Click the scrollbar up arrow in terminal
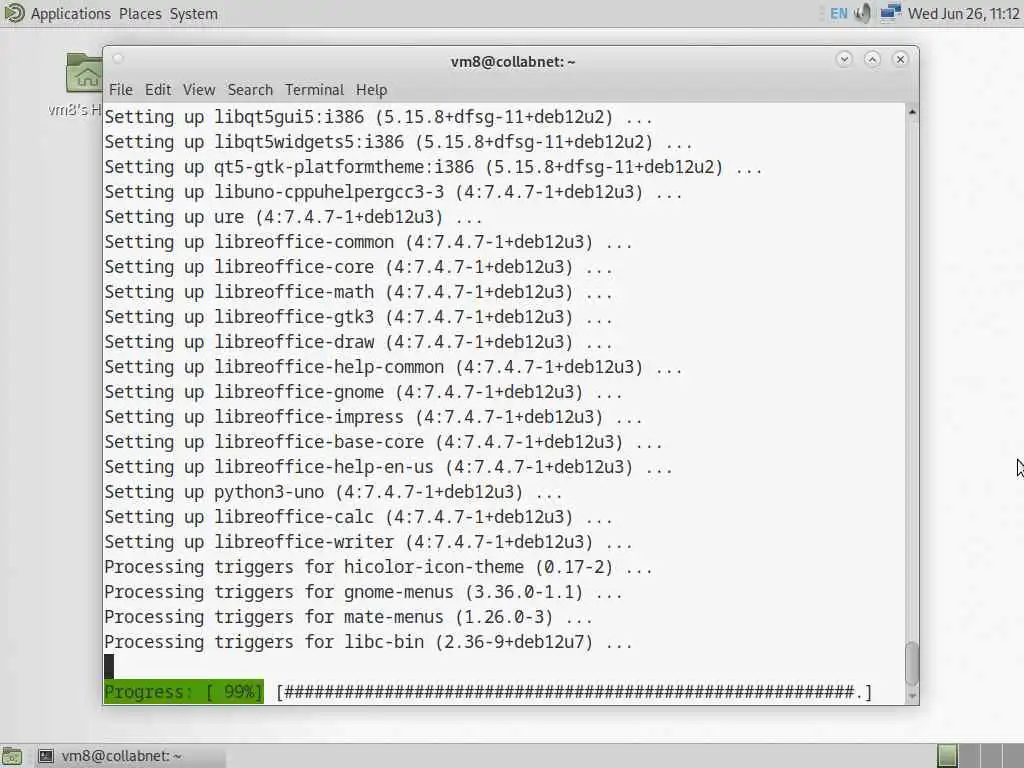This screenshot has width=1024, height=768. [x=912, y=112]
